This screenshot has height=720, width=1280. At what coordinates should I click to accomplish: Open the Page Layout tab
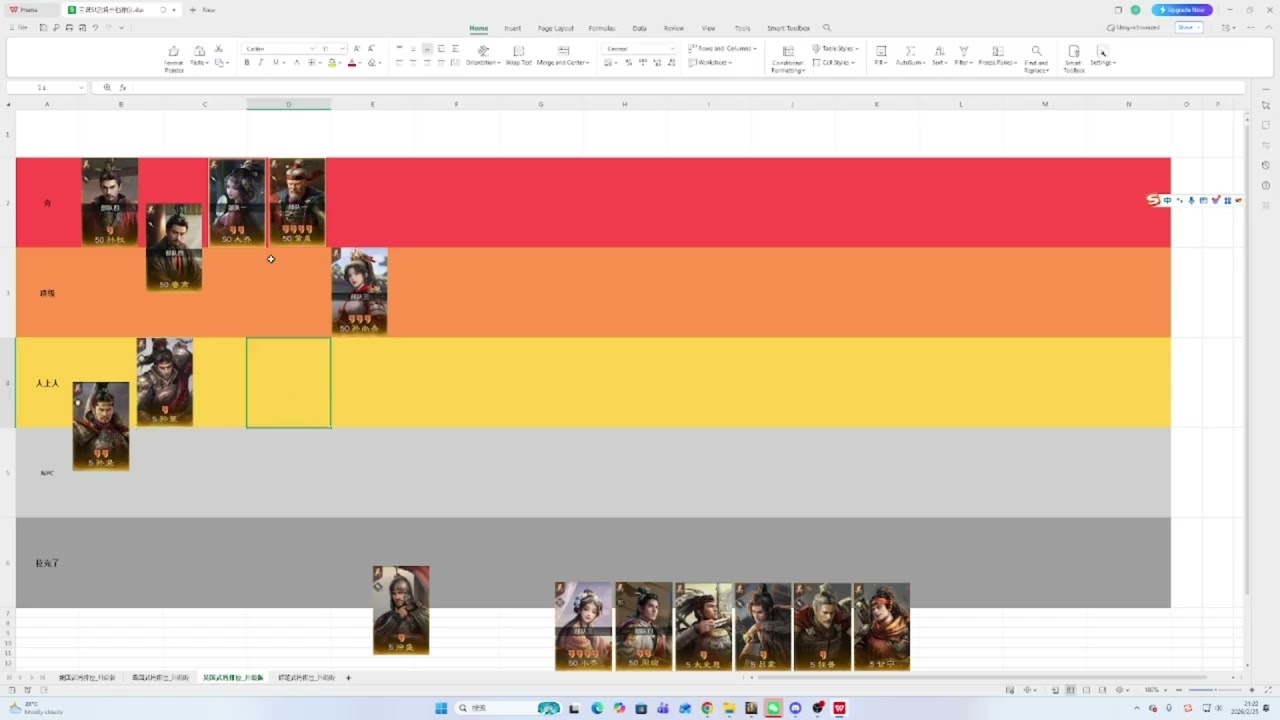[x=555, y=28]
